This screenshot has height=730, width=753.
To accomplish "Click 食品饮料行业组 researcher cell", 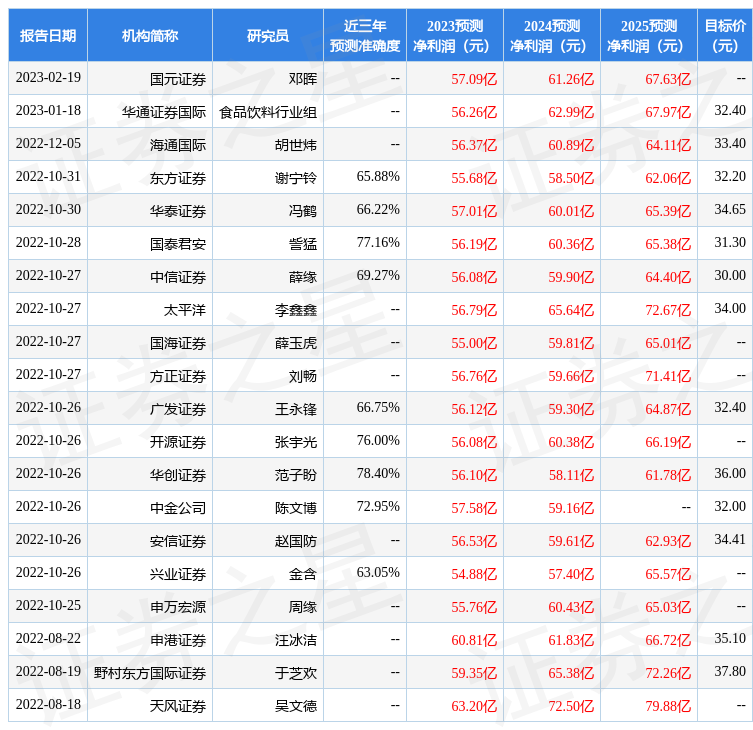I will 268,112.
